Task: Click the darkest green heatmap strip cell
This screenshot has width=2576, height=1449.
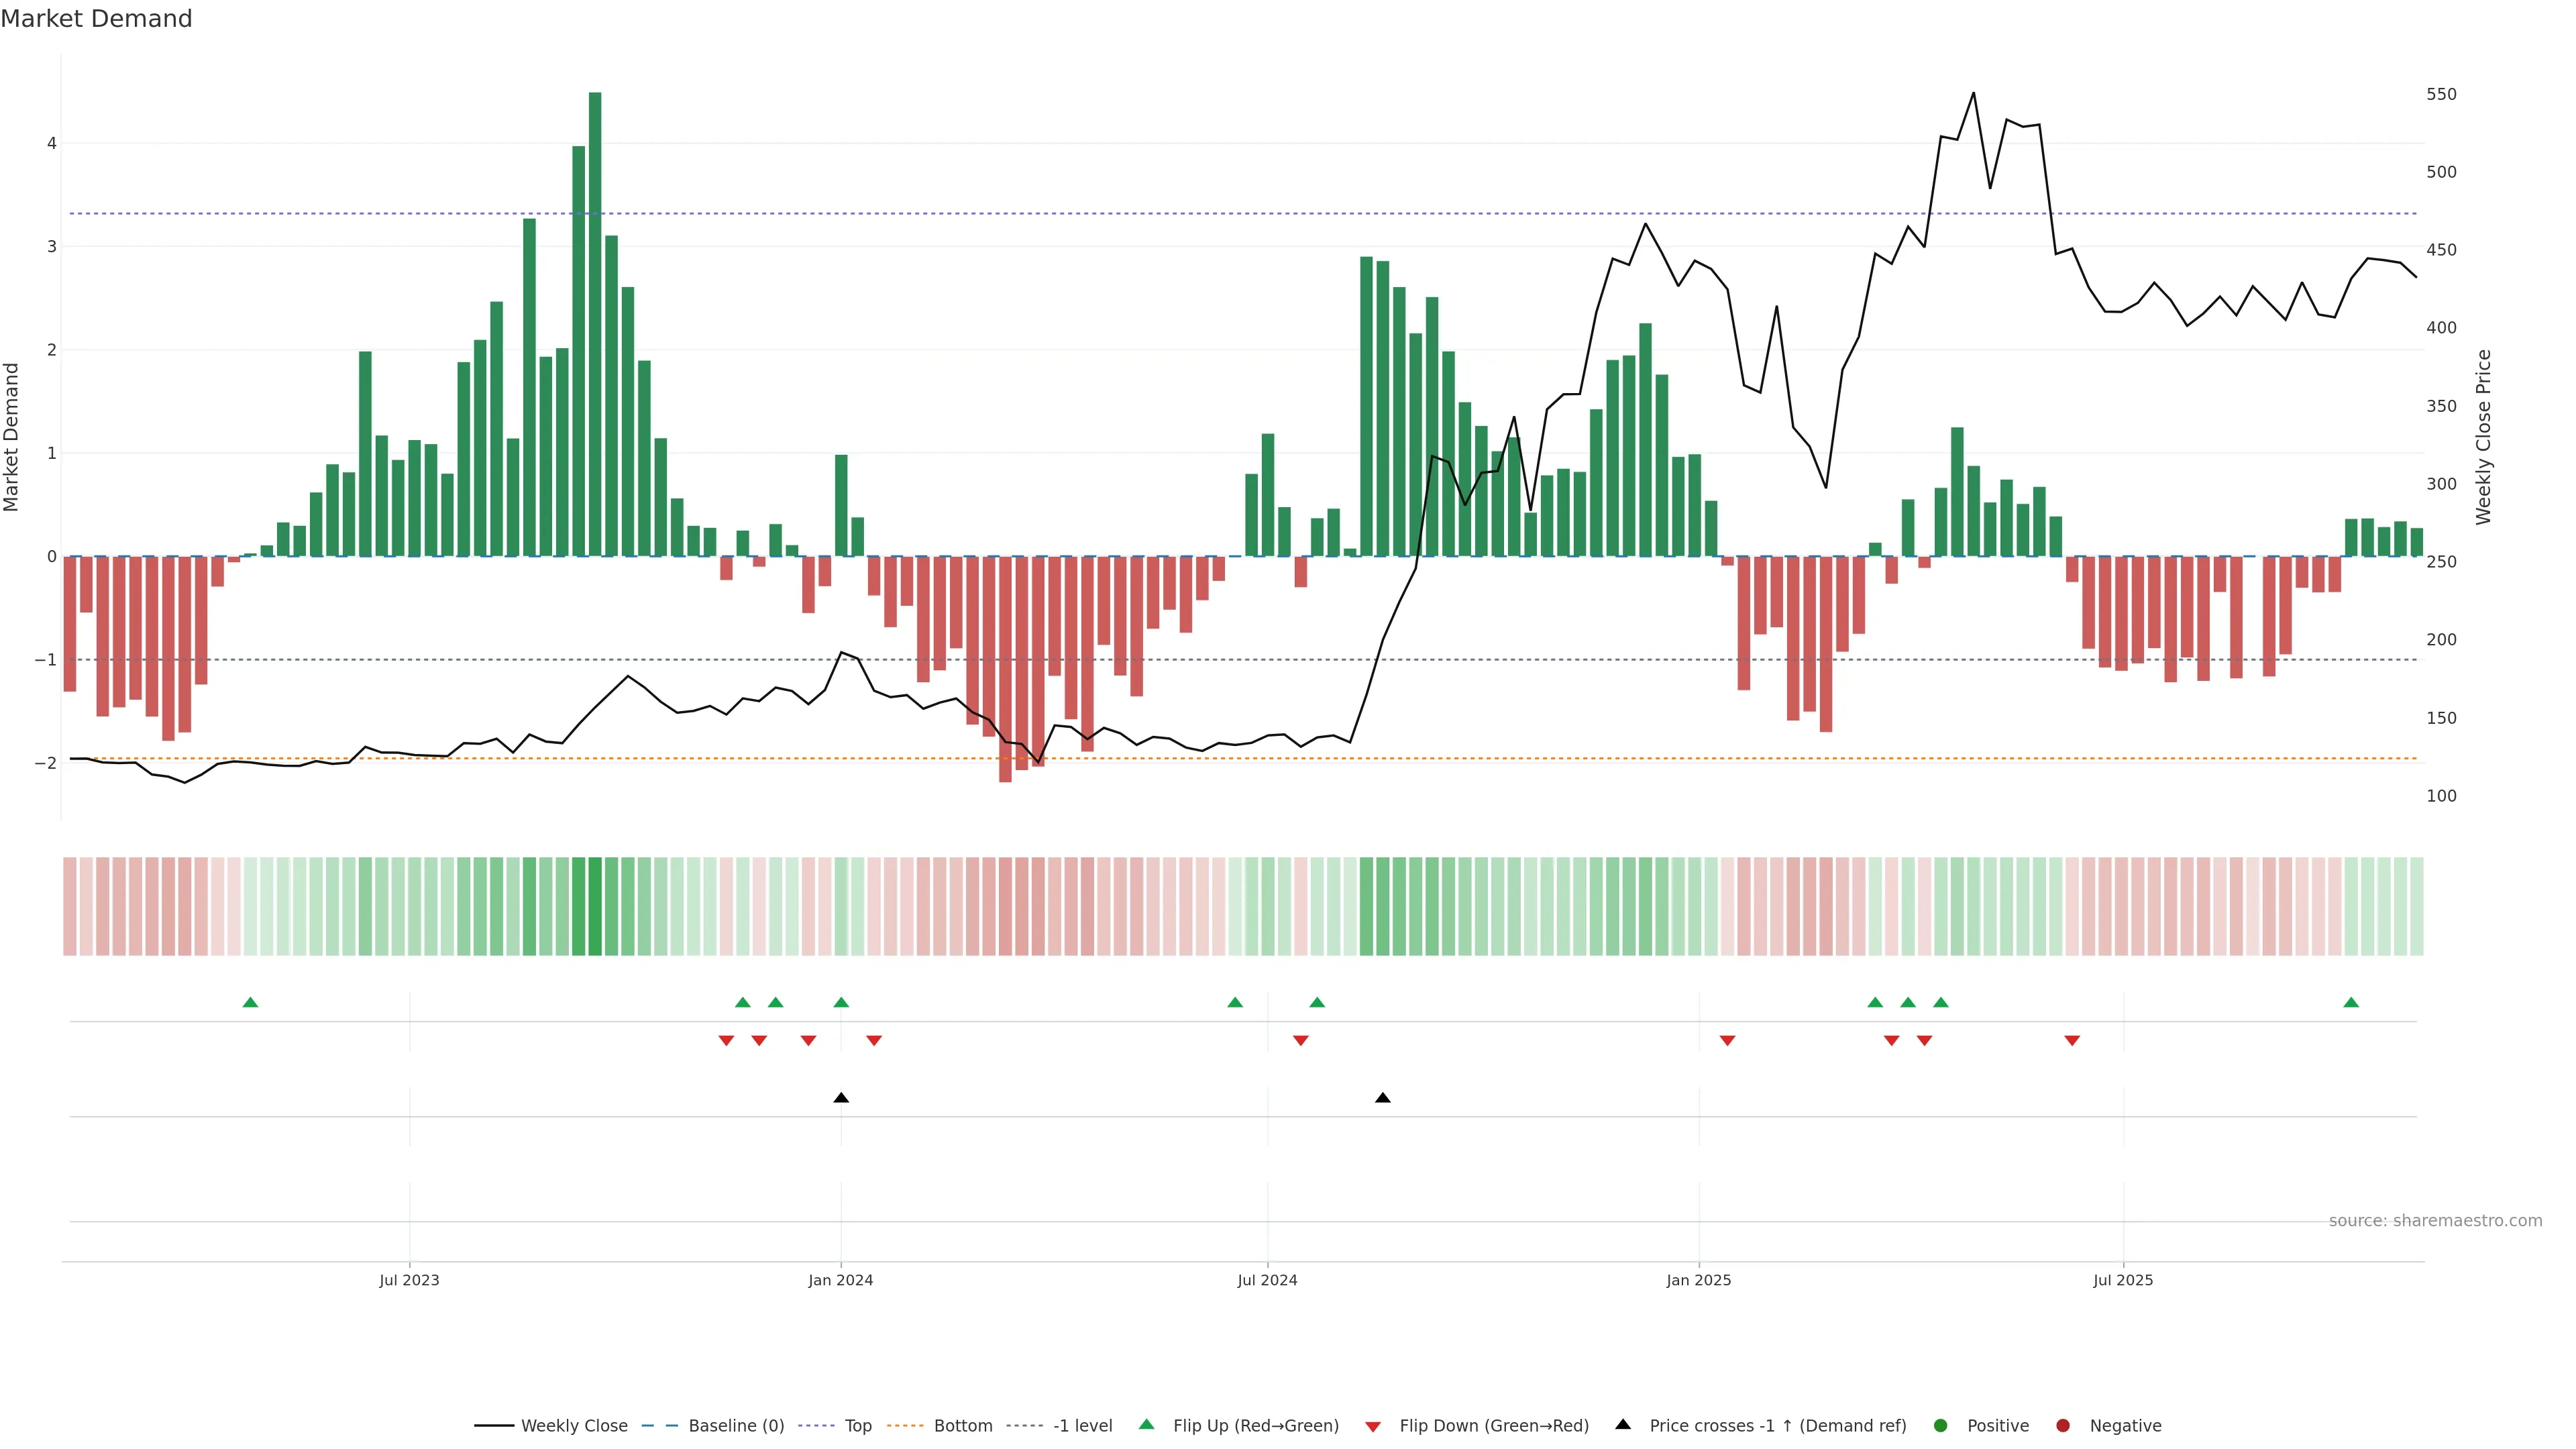Action: pos(595,906)
